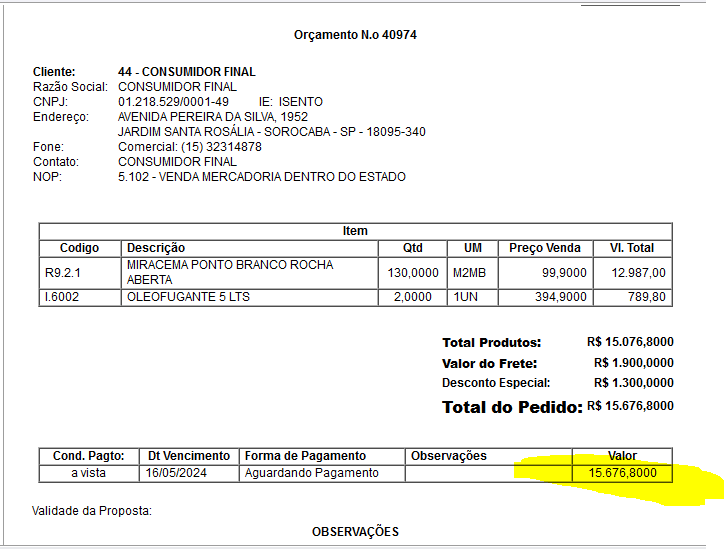The width and height of the screenshot is (724, 549).
Task: Select the CNPJ number 01.218.529/0001-49
Action: [173, 102]
